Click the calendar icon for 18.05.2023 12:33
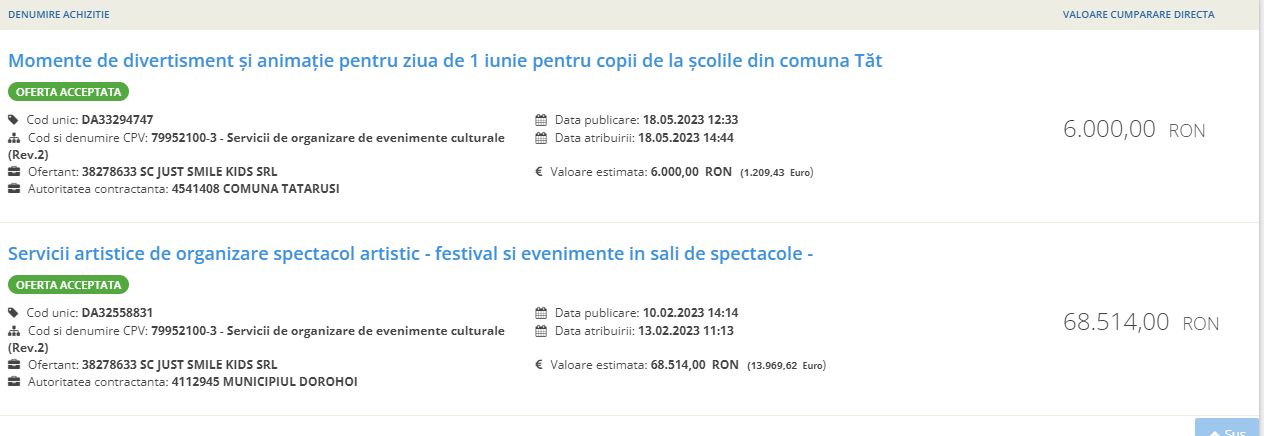Screen dimensions: 1264x436 pyautogui.click(x=542, y=120)
